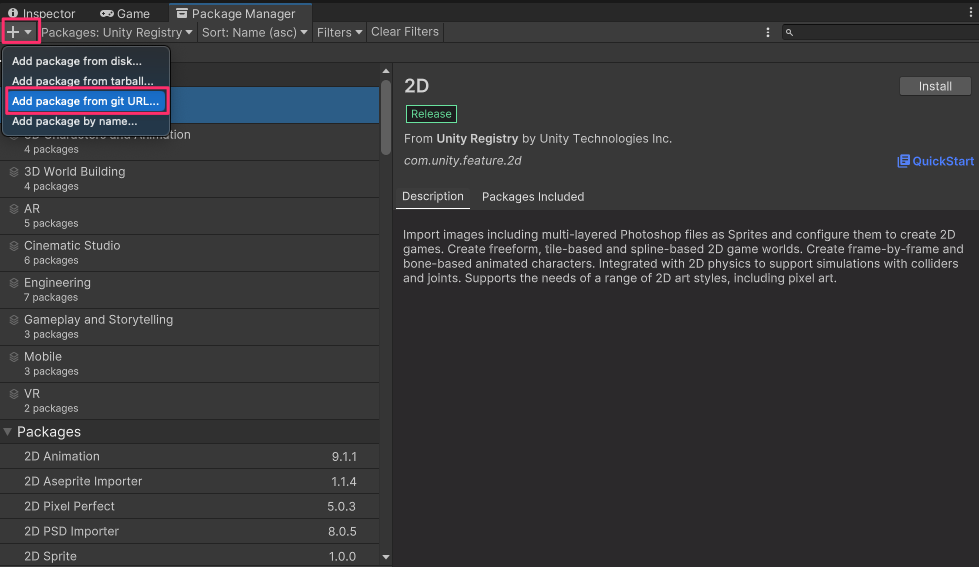Click the layers icon beside 3D World Building

point(14,172)
